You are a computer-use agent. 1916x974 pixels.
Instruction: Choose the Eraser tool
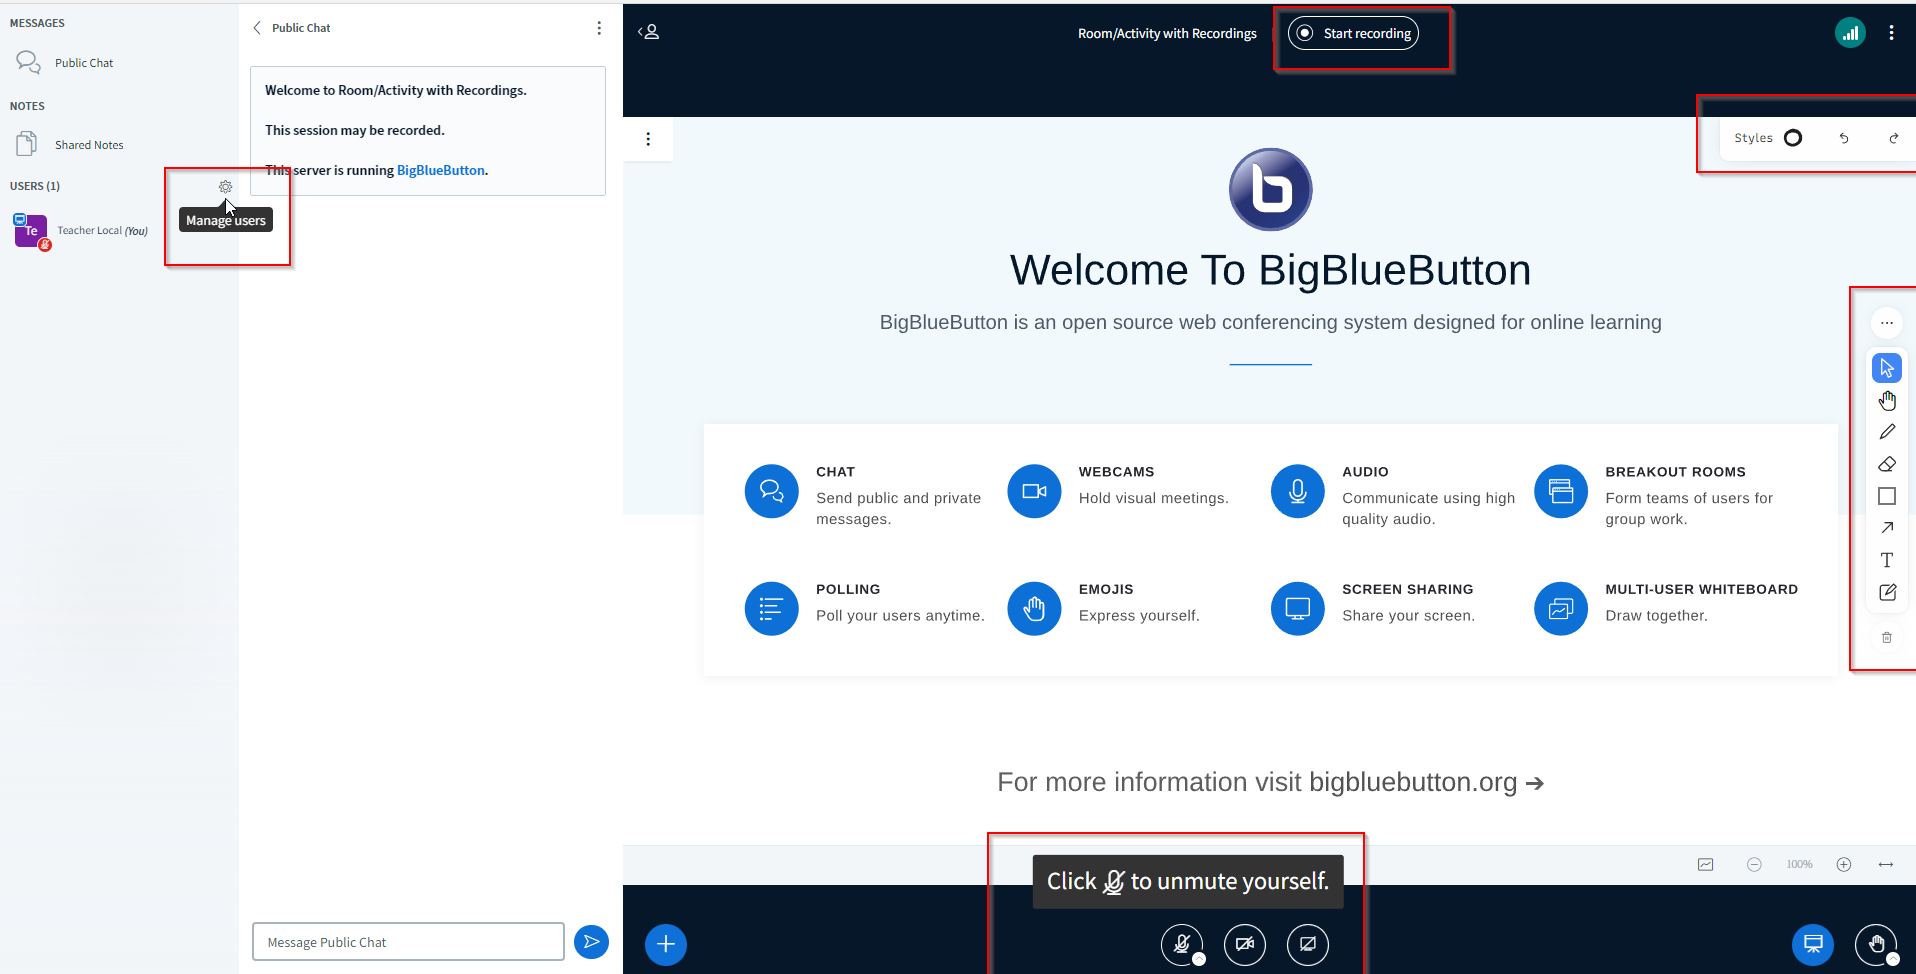pyautogui.click(x=1886, y=464)
